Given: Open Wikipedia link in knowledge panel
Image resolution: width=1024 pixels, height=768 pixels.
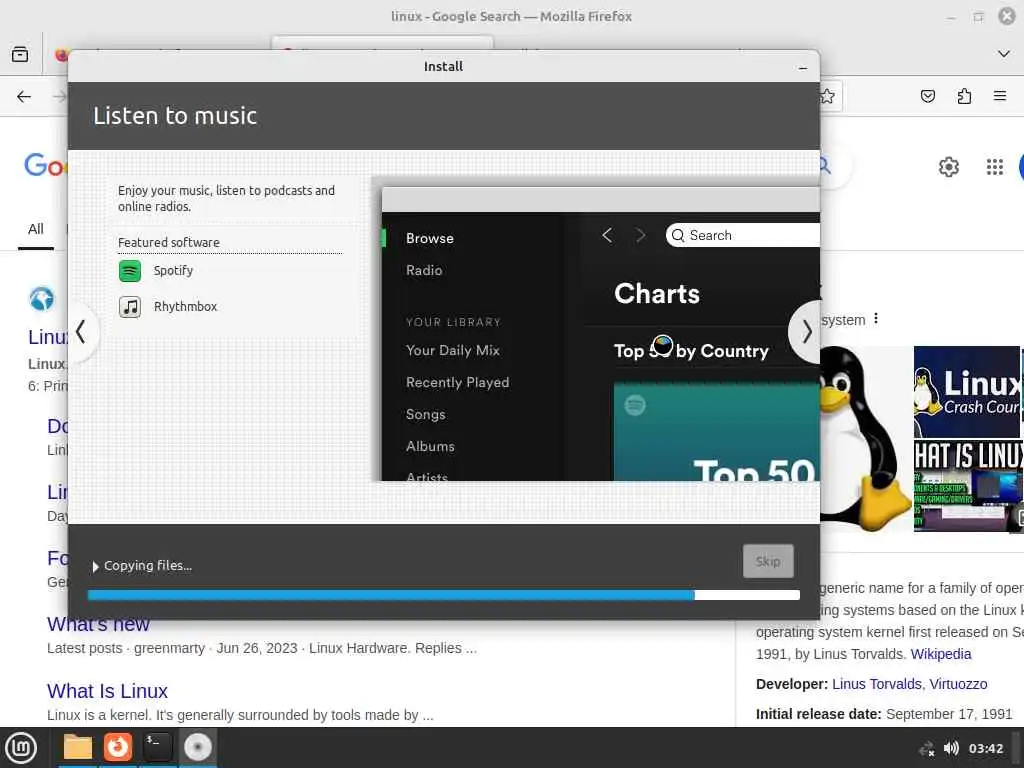Looking at the screenshot, I should (940, 654).
